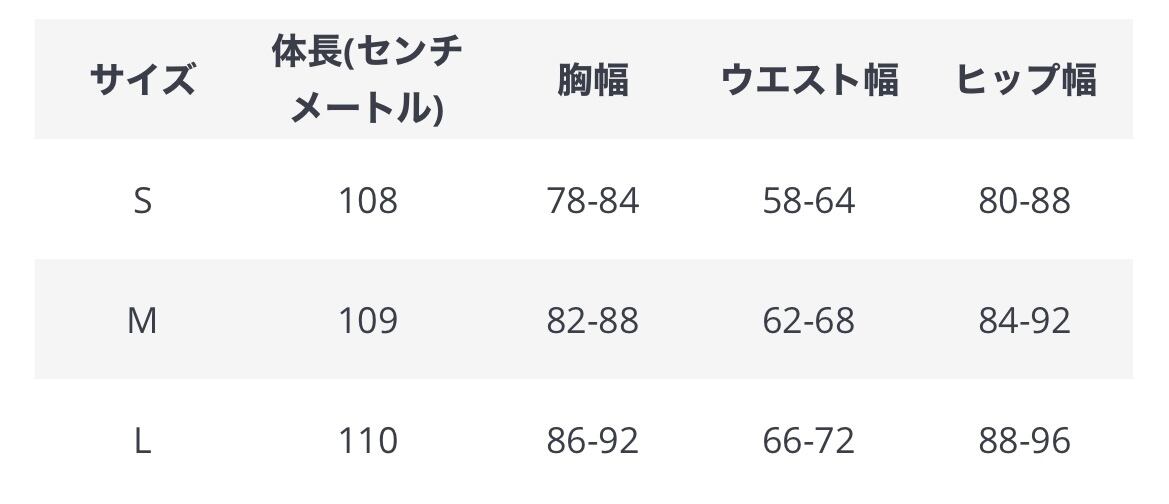Click the 80-88 hip width cell

[x=1025, y=201]
